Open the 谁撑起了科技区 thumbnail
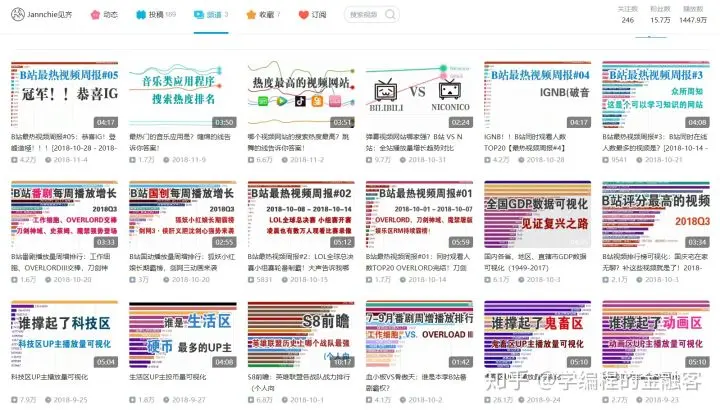The image size is (720, 410). (x=65, y=335)
